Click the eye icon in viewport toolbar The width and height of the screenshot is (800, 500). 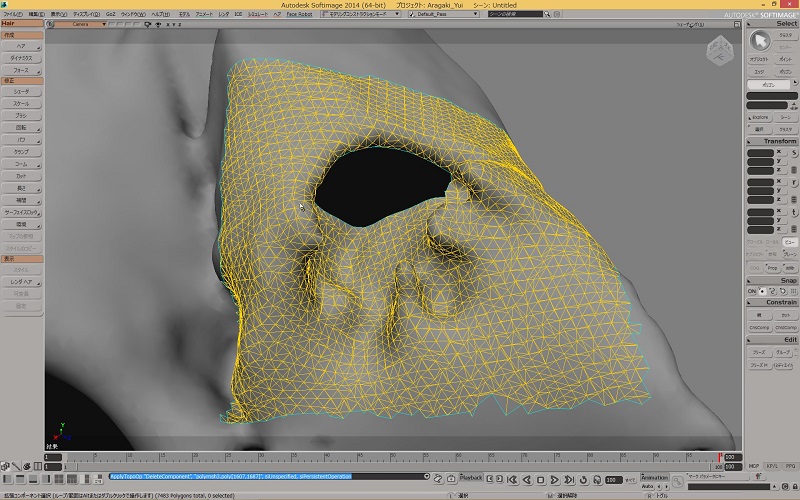coord(158,24)
